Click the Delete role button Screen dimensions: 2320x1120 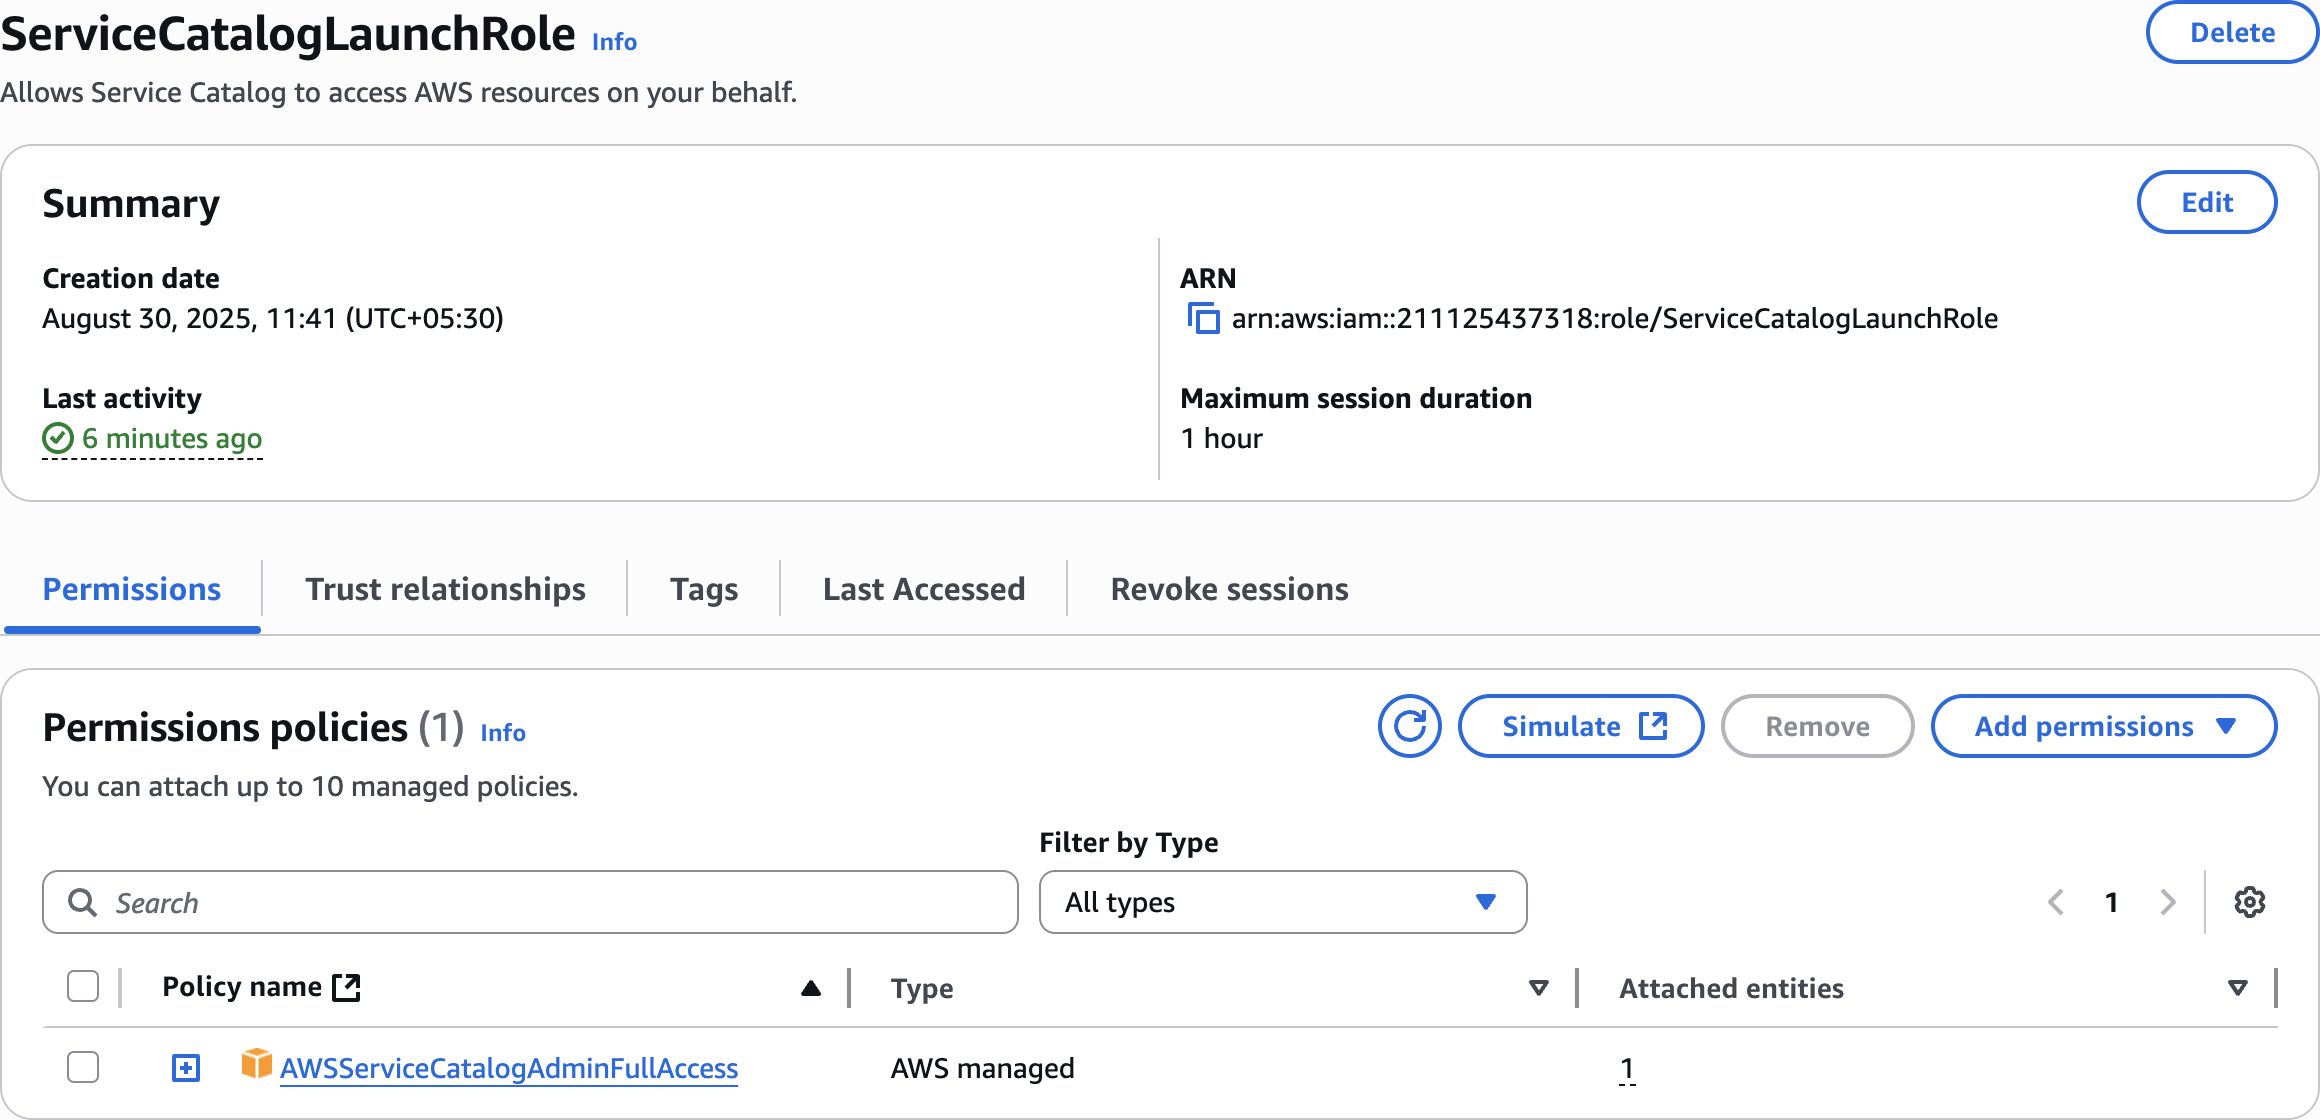click(x=2231, y=33)
